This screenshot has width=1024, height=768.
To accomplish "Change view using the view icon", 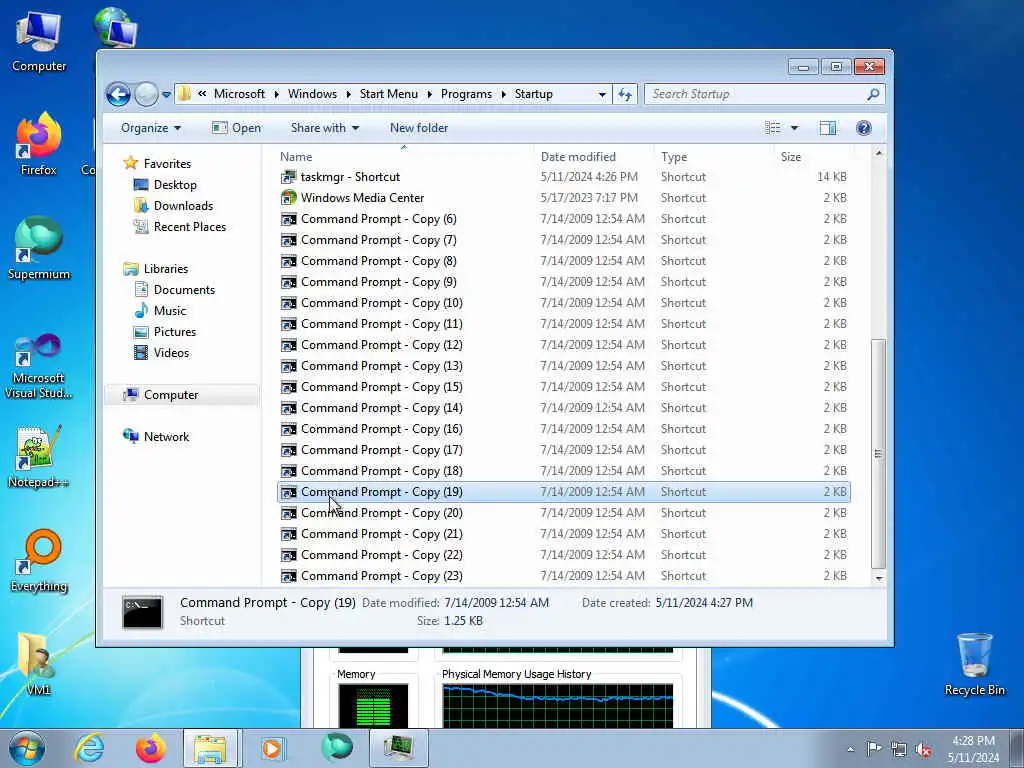I will 773,128.
